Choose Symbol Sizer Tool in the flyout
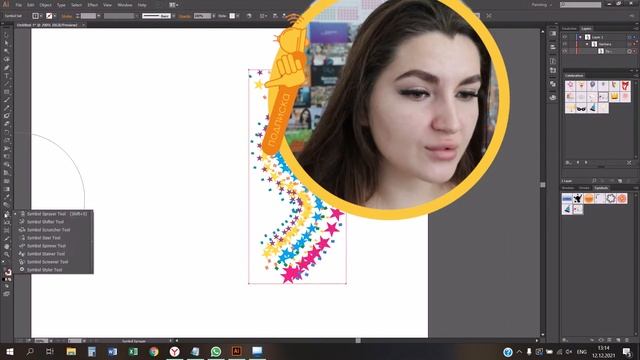The height and width of the screenshot is (360, 640). click(53, 238)
